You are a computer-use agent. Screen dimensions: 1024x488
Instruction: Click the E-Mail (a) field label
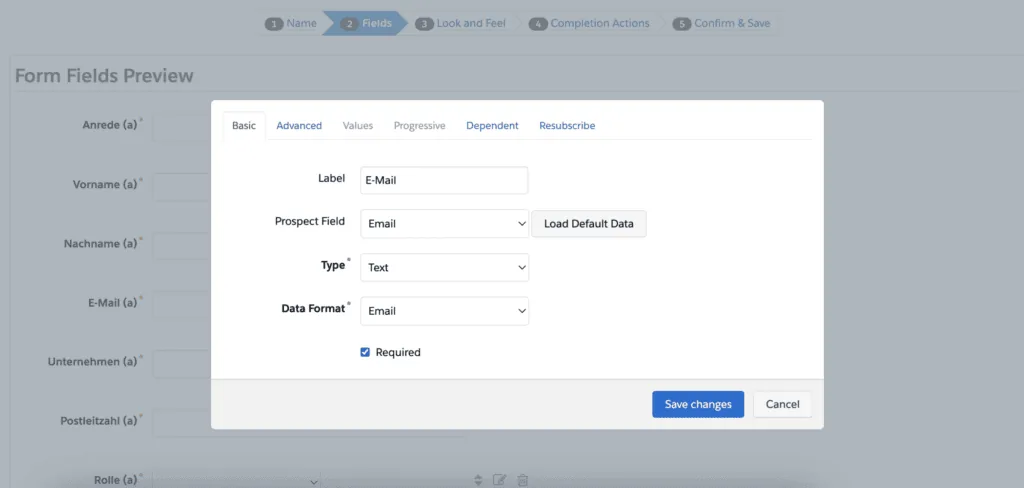point(112,302)
